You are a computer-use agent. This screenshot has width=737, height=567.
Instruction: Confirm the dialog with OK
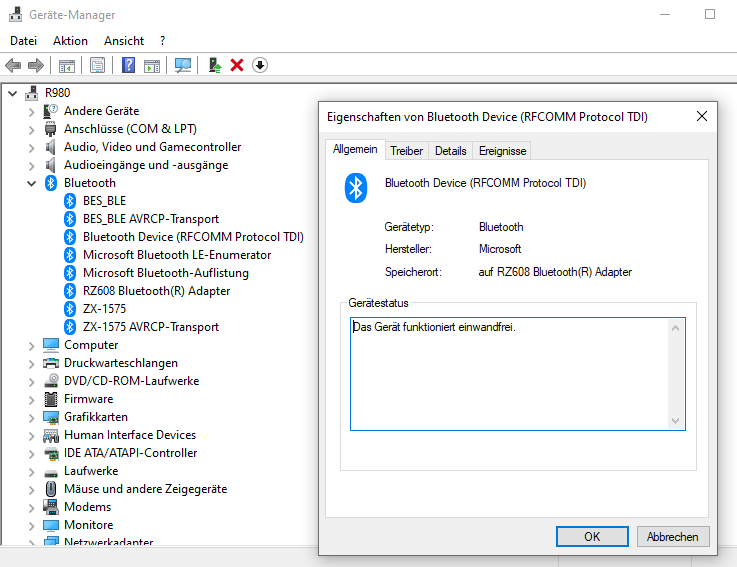point(592,536)
